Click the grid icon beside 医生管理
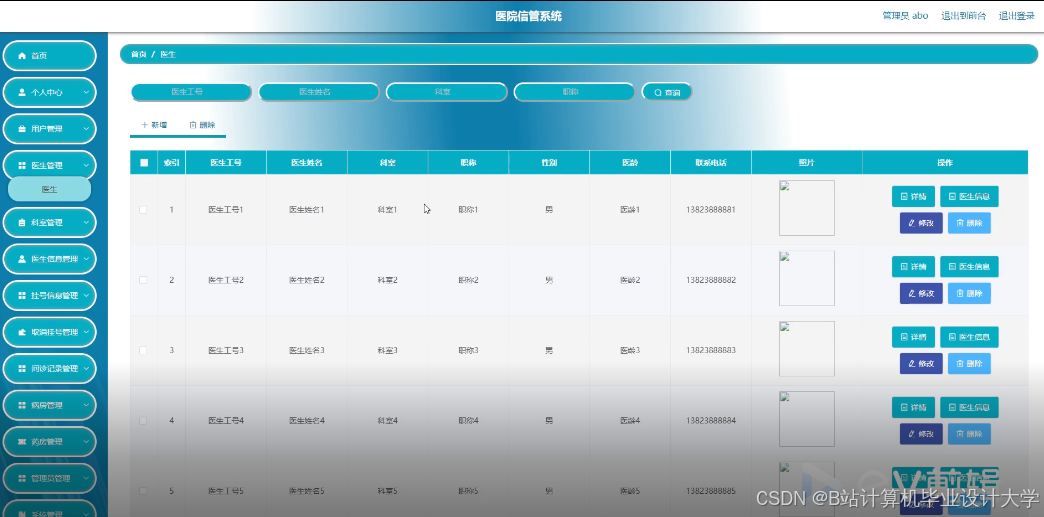 [x=21, y=166]
